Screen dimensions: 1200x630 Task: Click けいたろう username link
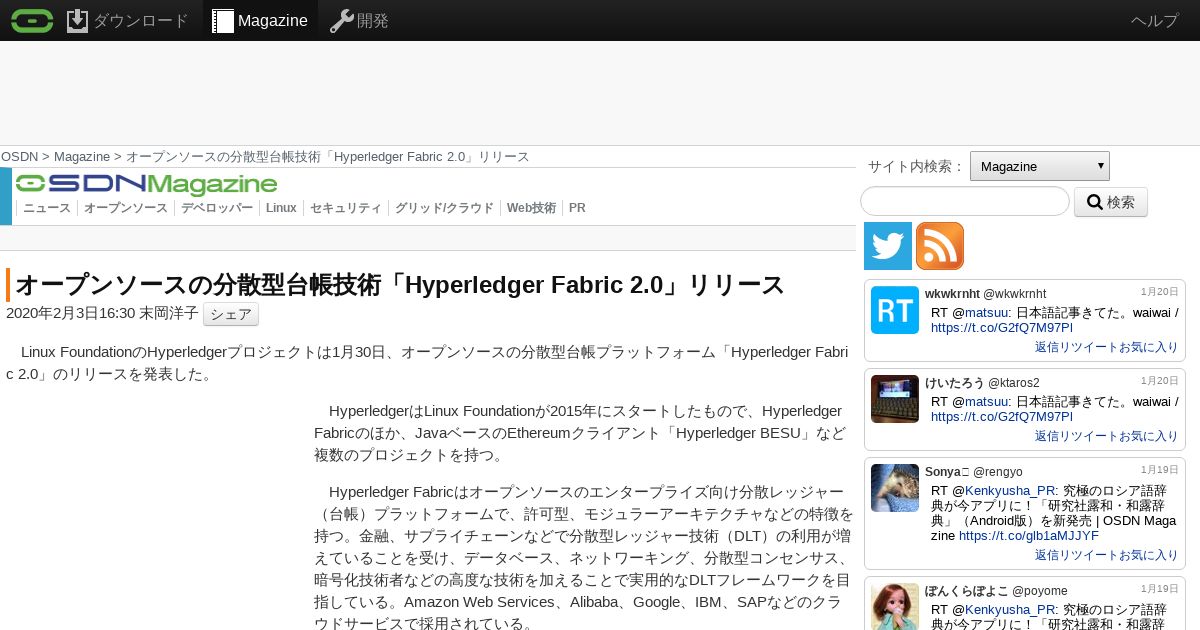[x=955, y=382]
